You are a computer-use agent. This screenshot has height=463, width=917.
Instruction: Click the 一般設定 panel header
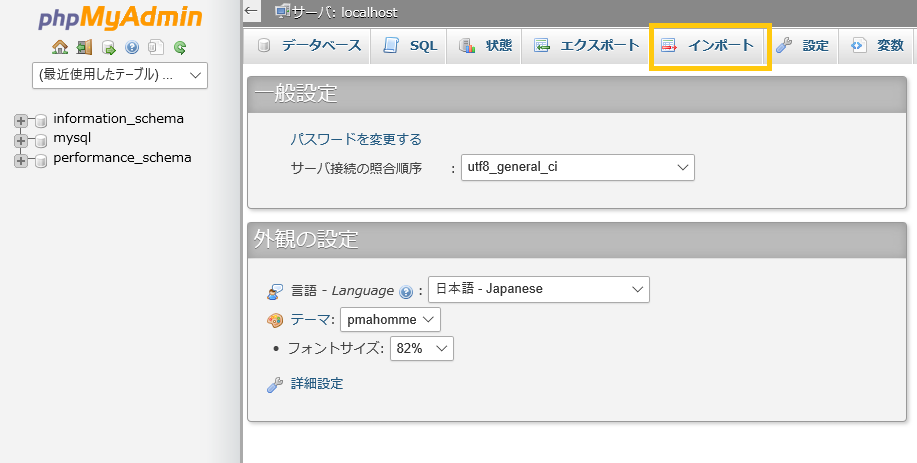click(x=577, y=94)
